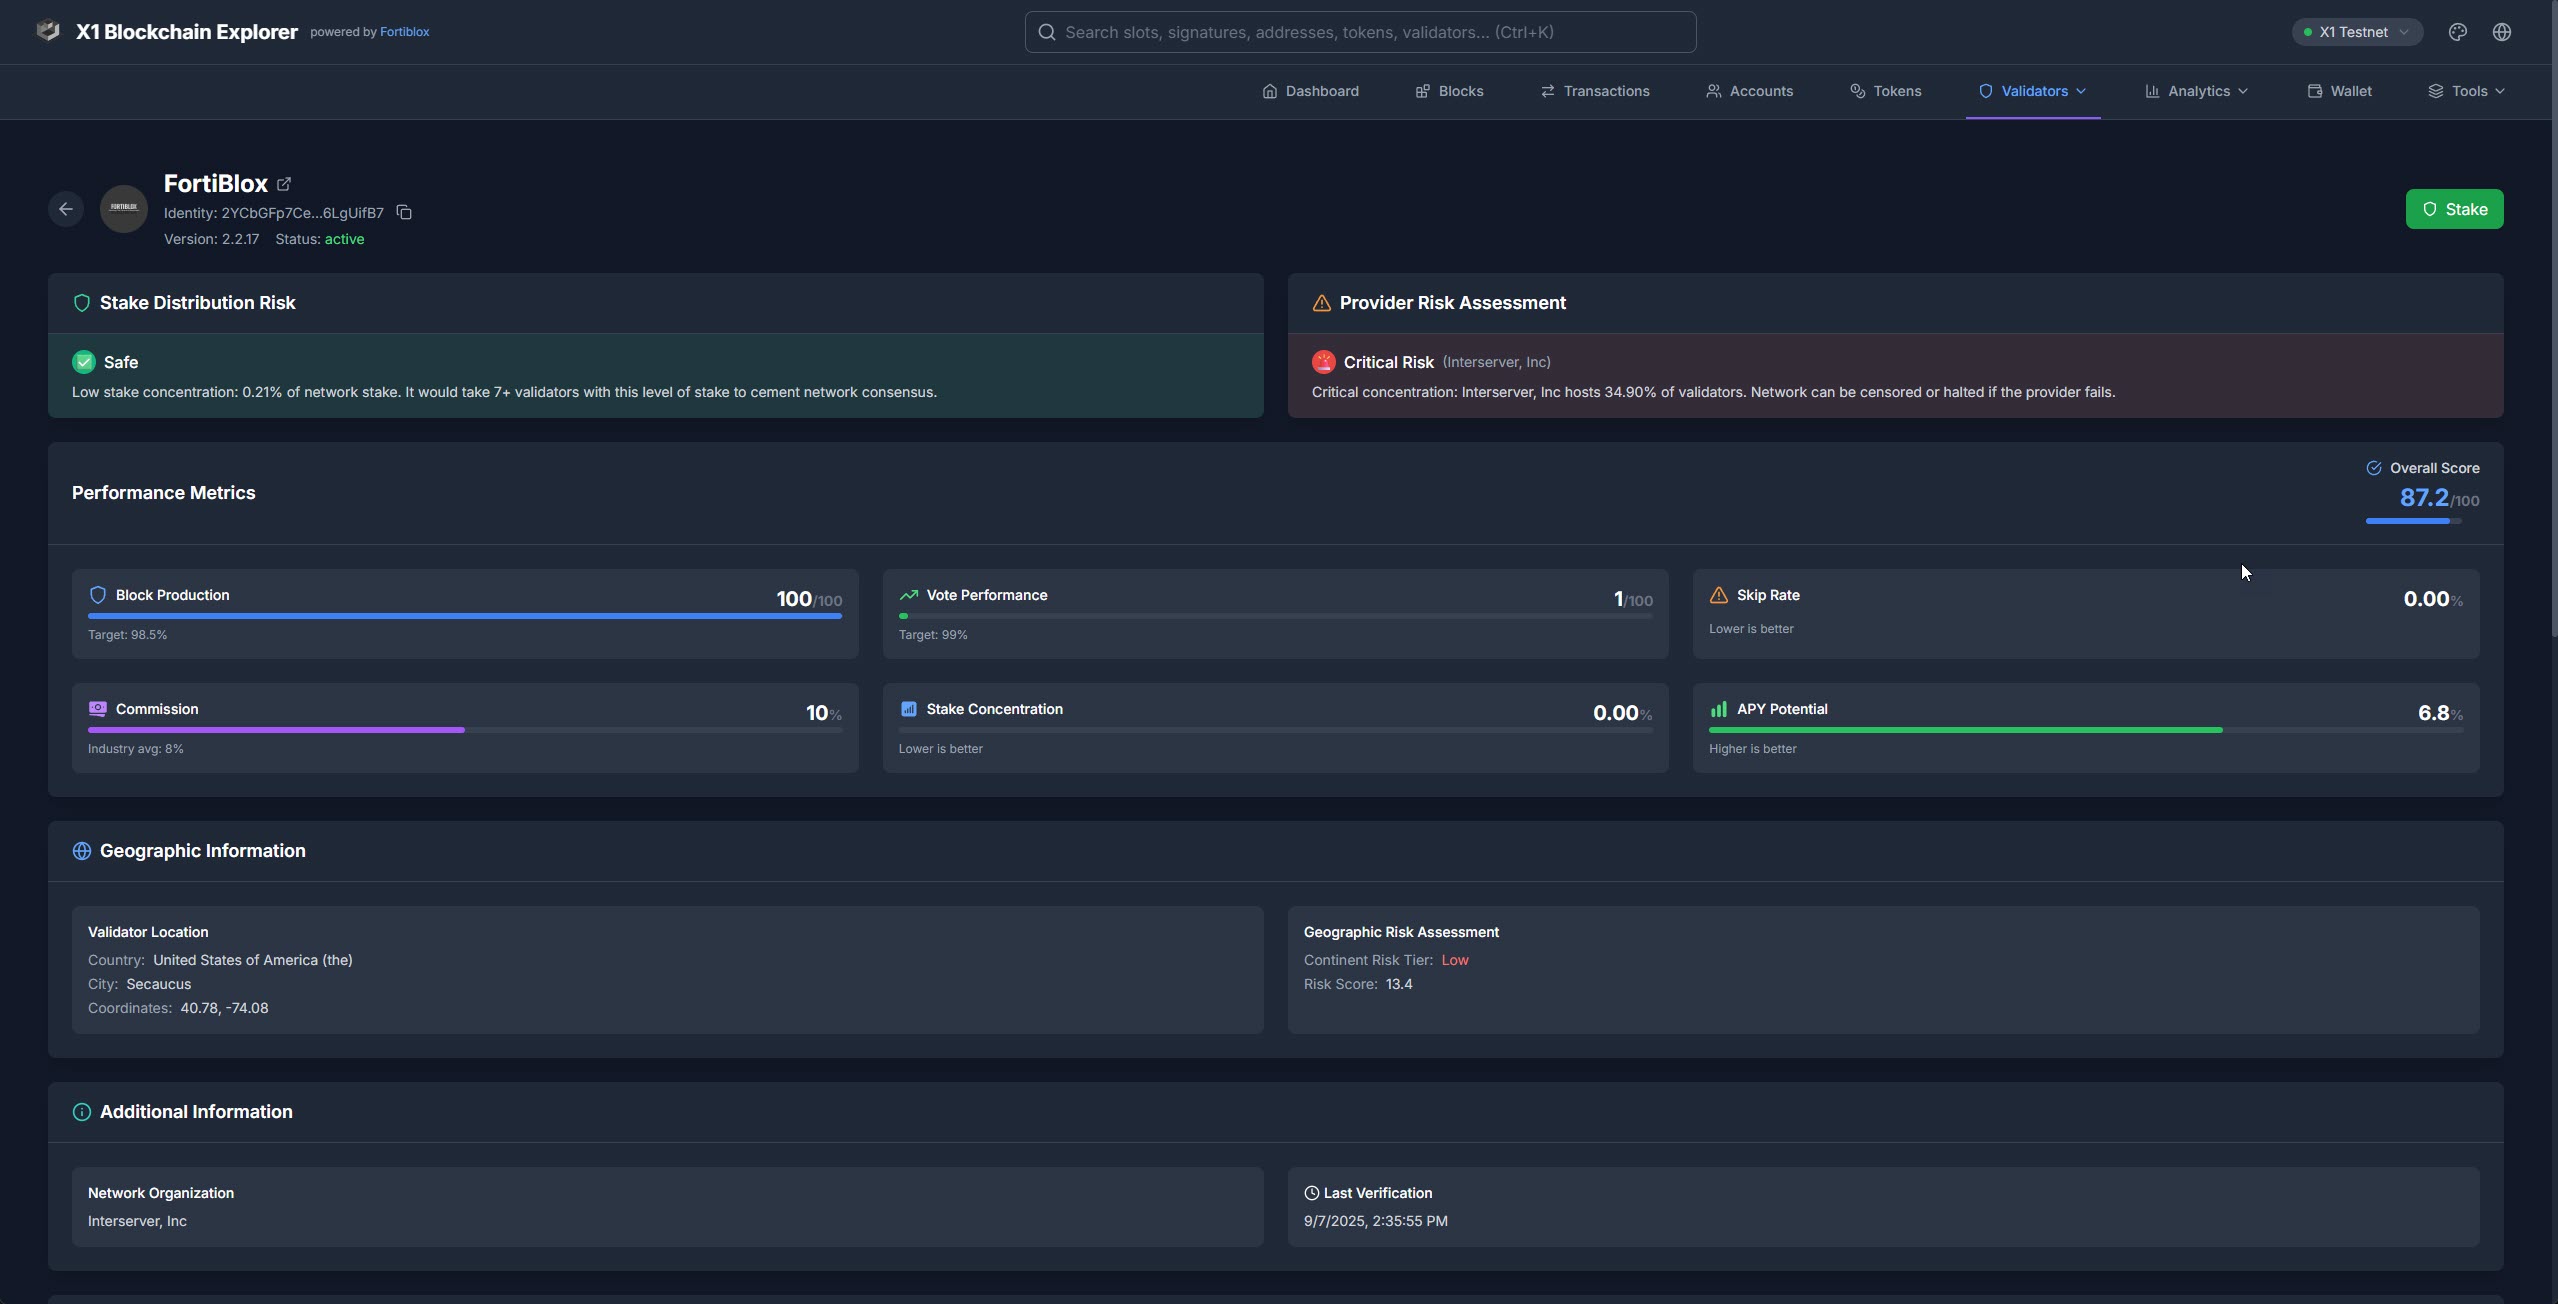Click the globe language icon

tap(2501, 32)
